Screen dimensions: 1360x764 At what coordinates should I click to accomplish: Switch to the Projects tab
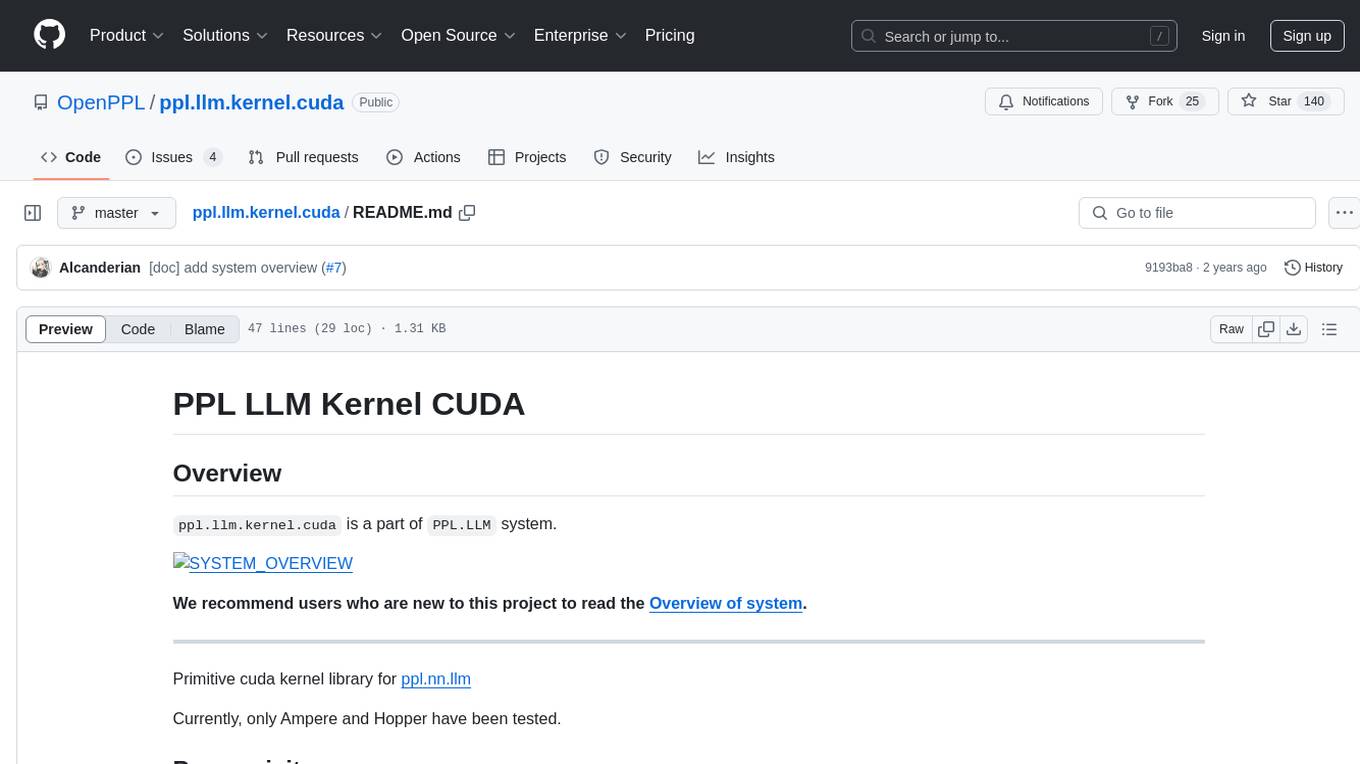coord(527,157)
